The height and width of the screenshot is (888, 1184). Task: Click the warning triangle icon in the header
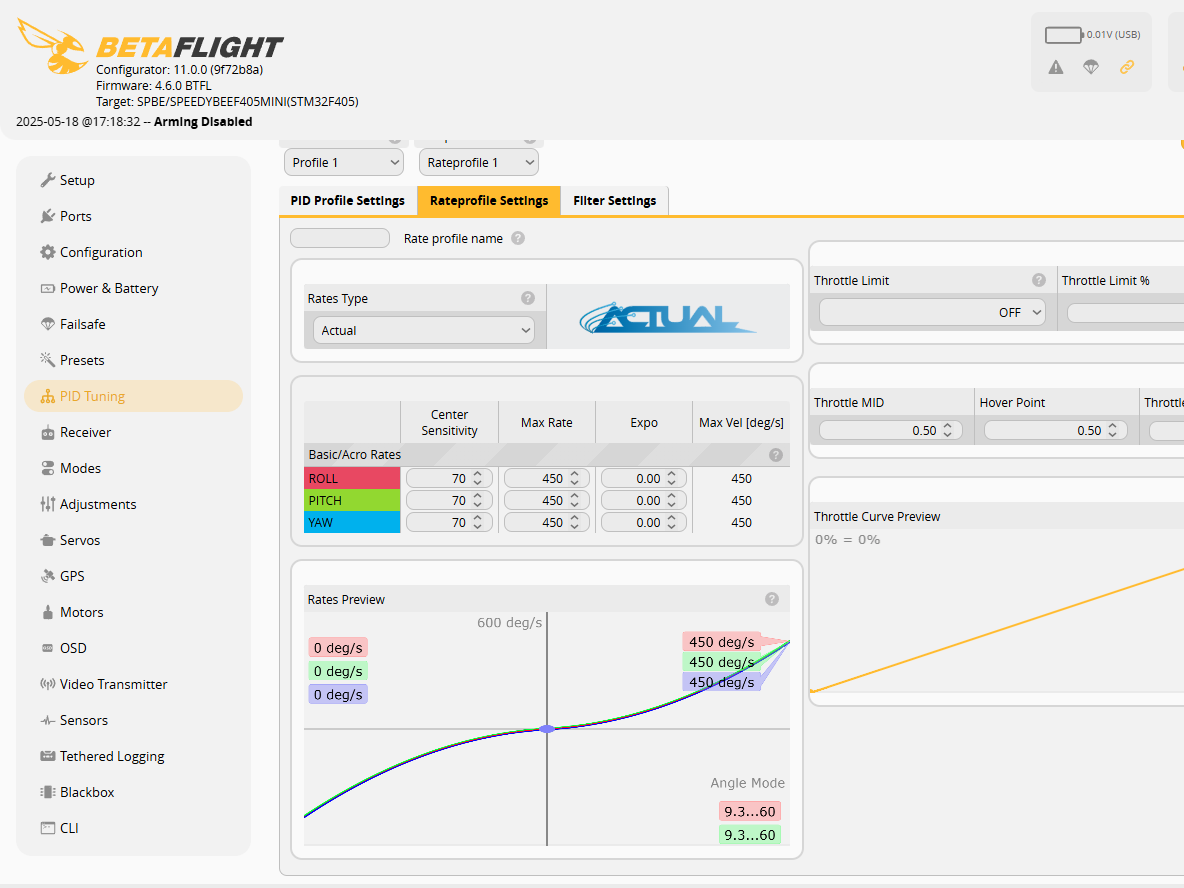click(1055, 67)
